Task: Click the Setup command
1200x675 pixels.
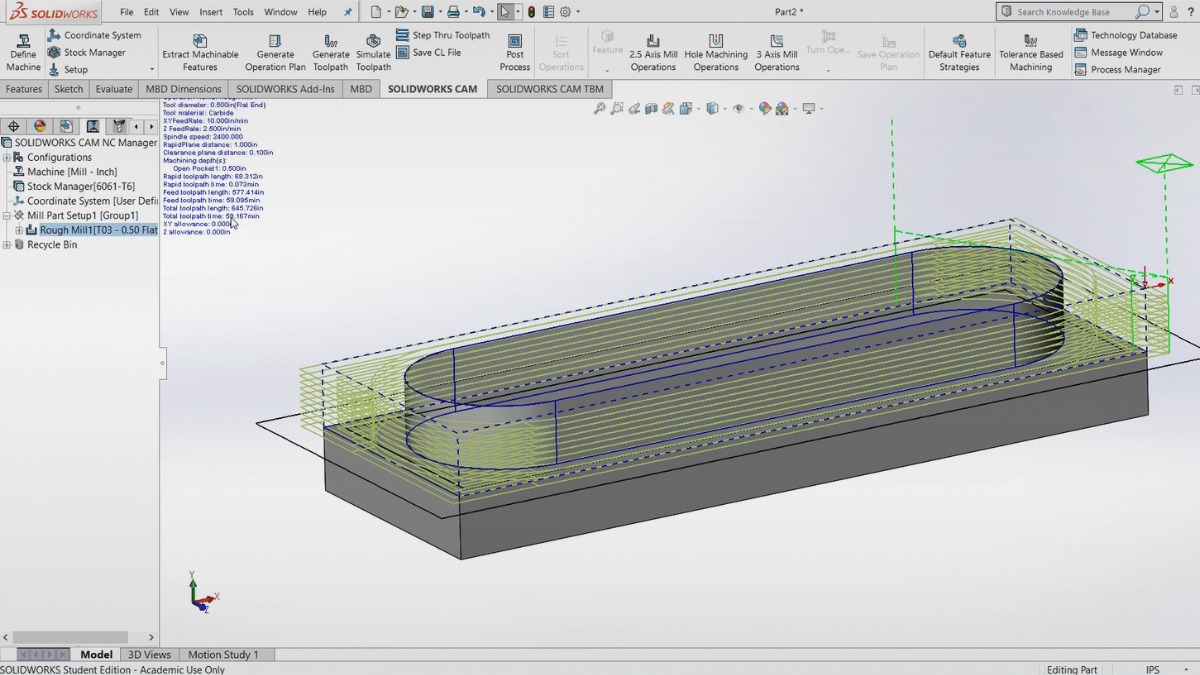Action: tap(68, 69)
